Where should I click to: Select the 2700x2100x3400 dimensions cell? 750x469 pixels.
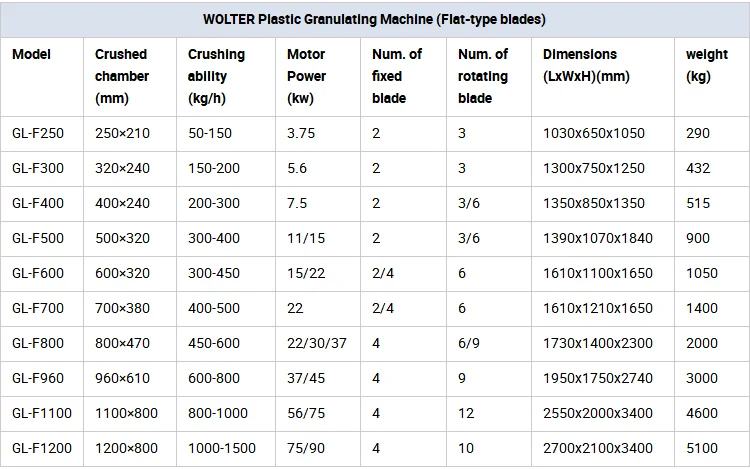[597, 449]
